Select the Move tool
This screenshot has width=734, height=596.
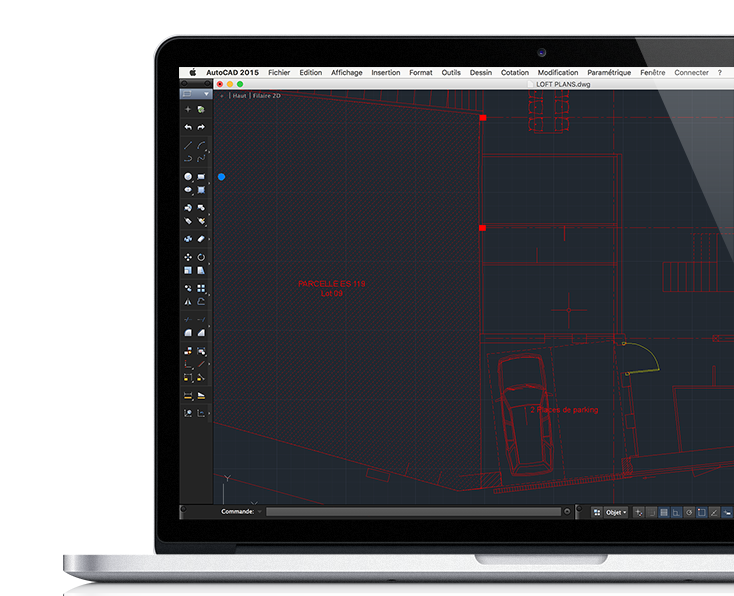click(188, 257)
